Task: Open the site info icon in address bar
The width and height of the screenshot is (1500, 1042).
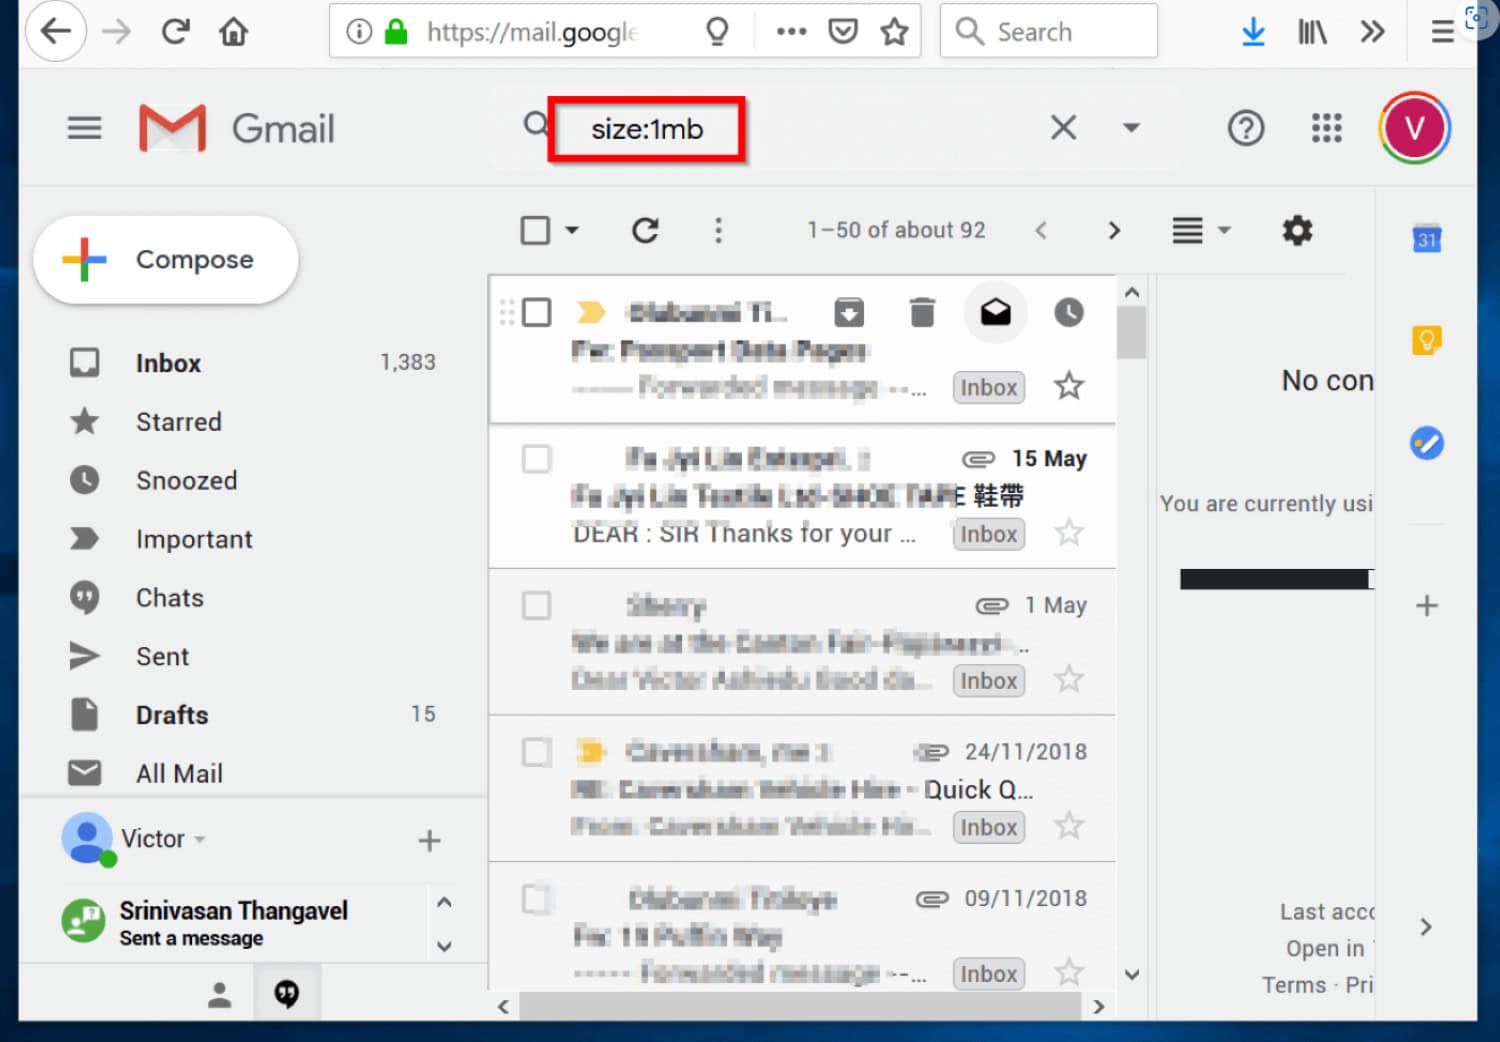Action: point(358,32)
